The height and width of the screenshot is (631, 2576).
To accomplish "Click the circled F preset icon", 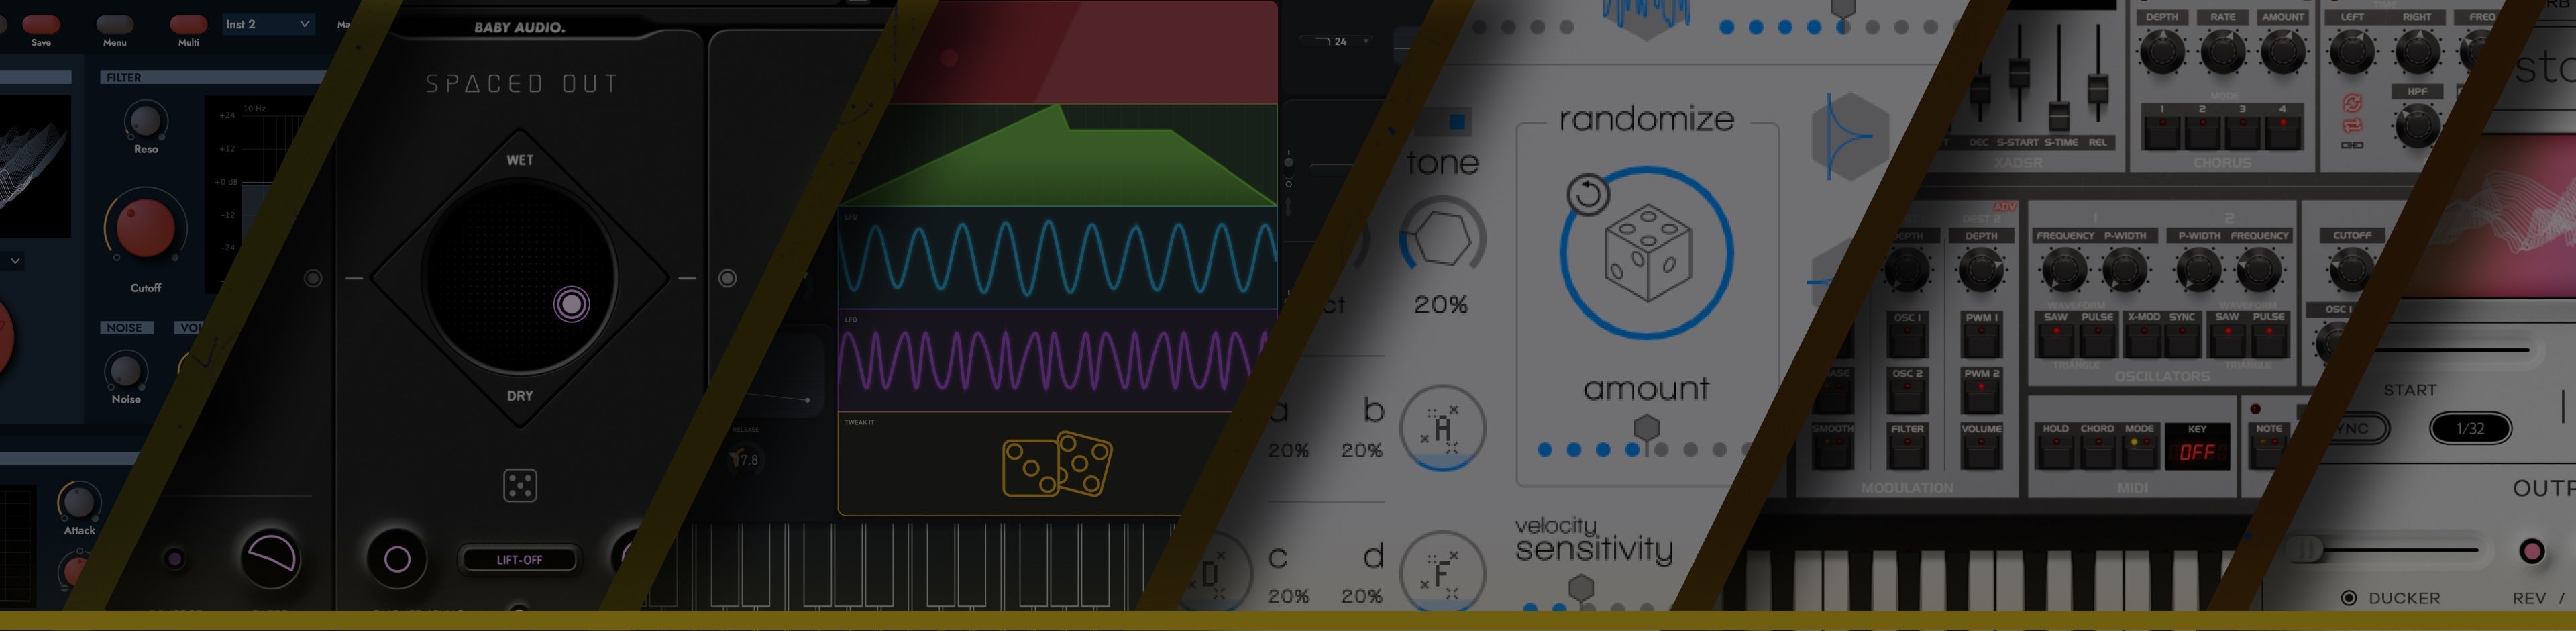I will click(x=1442, y=573).
